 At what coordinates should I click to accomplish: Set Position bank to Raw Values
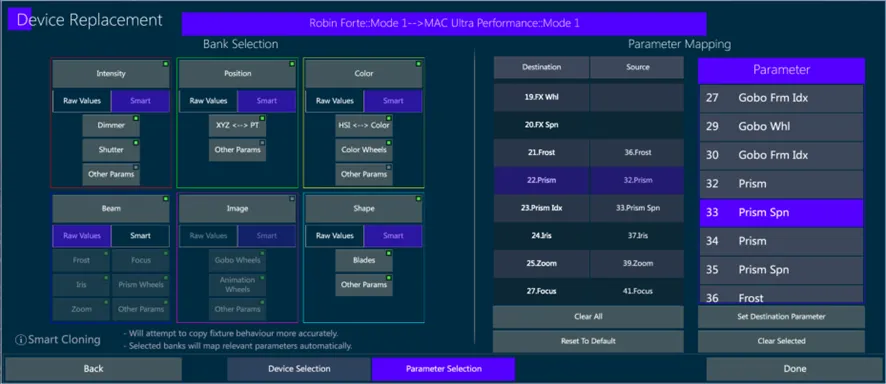pos(209,101)
